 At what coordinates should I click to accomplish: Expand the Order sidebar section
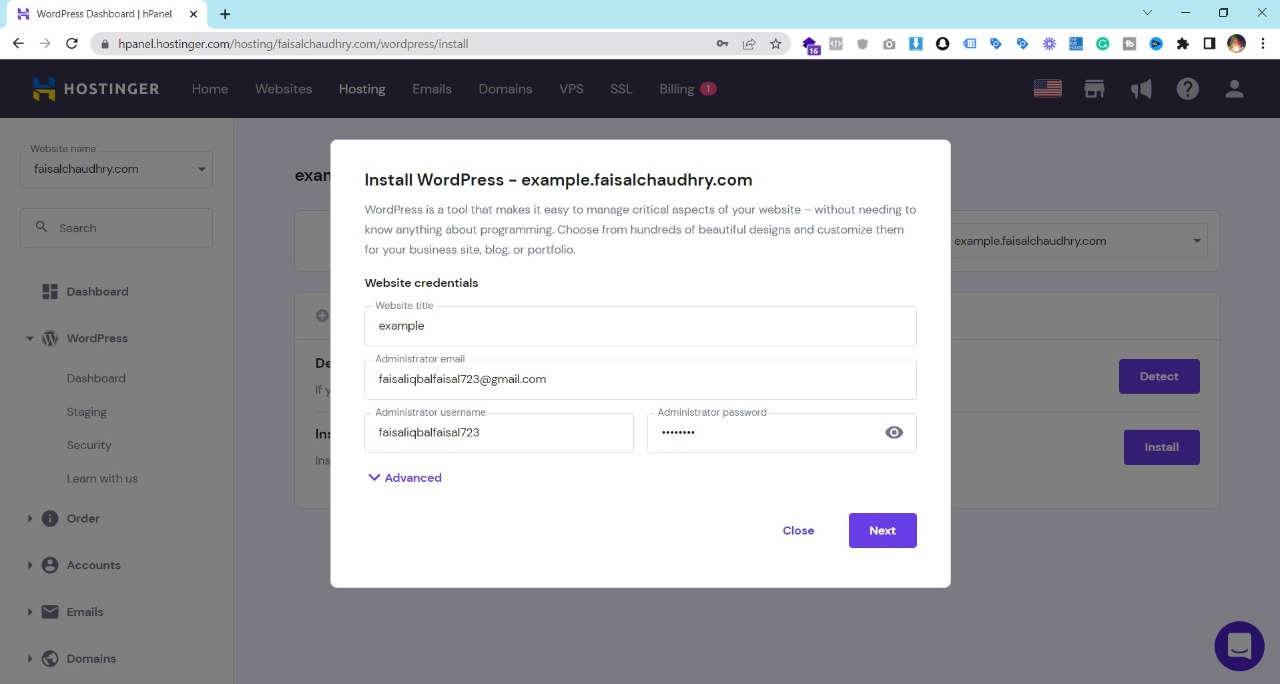[x=30, y=518]
